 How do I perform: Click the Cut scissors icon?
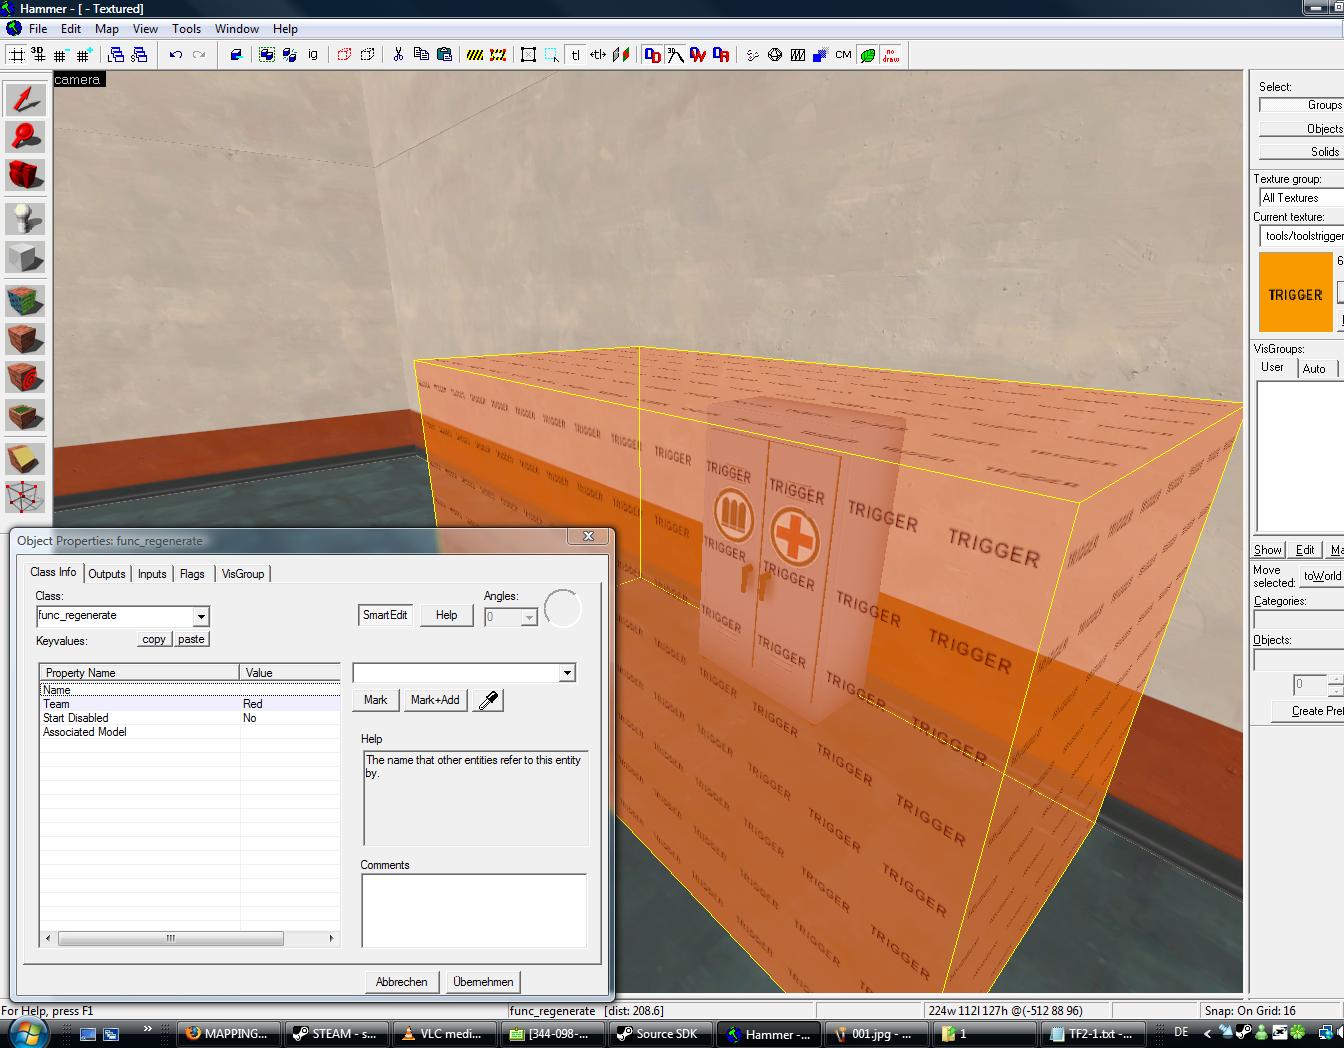point(398,55)
